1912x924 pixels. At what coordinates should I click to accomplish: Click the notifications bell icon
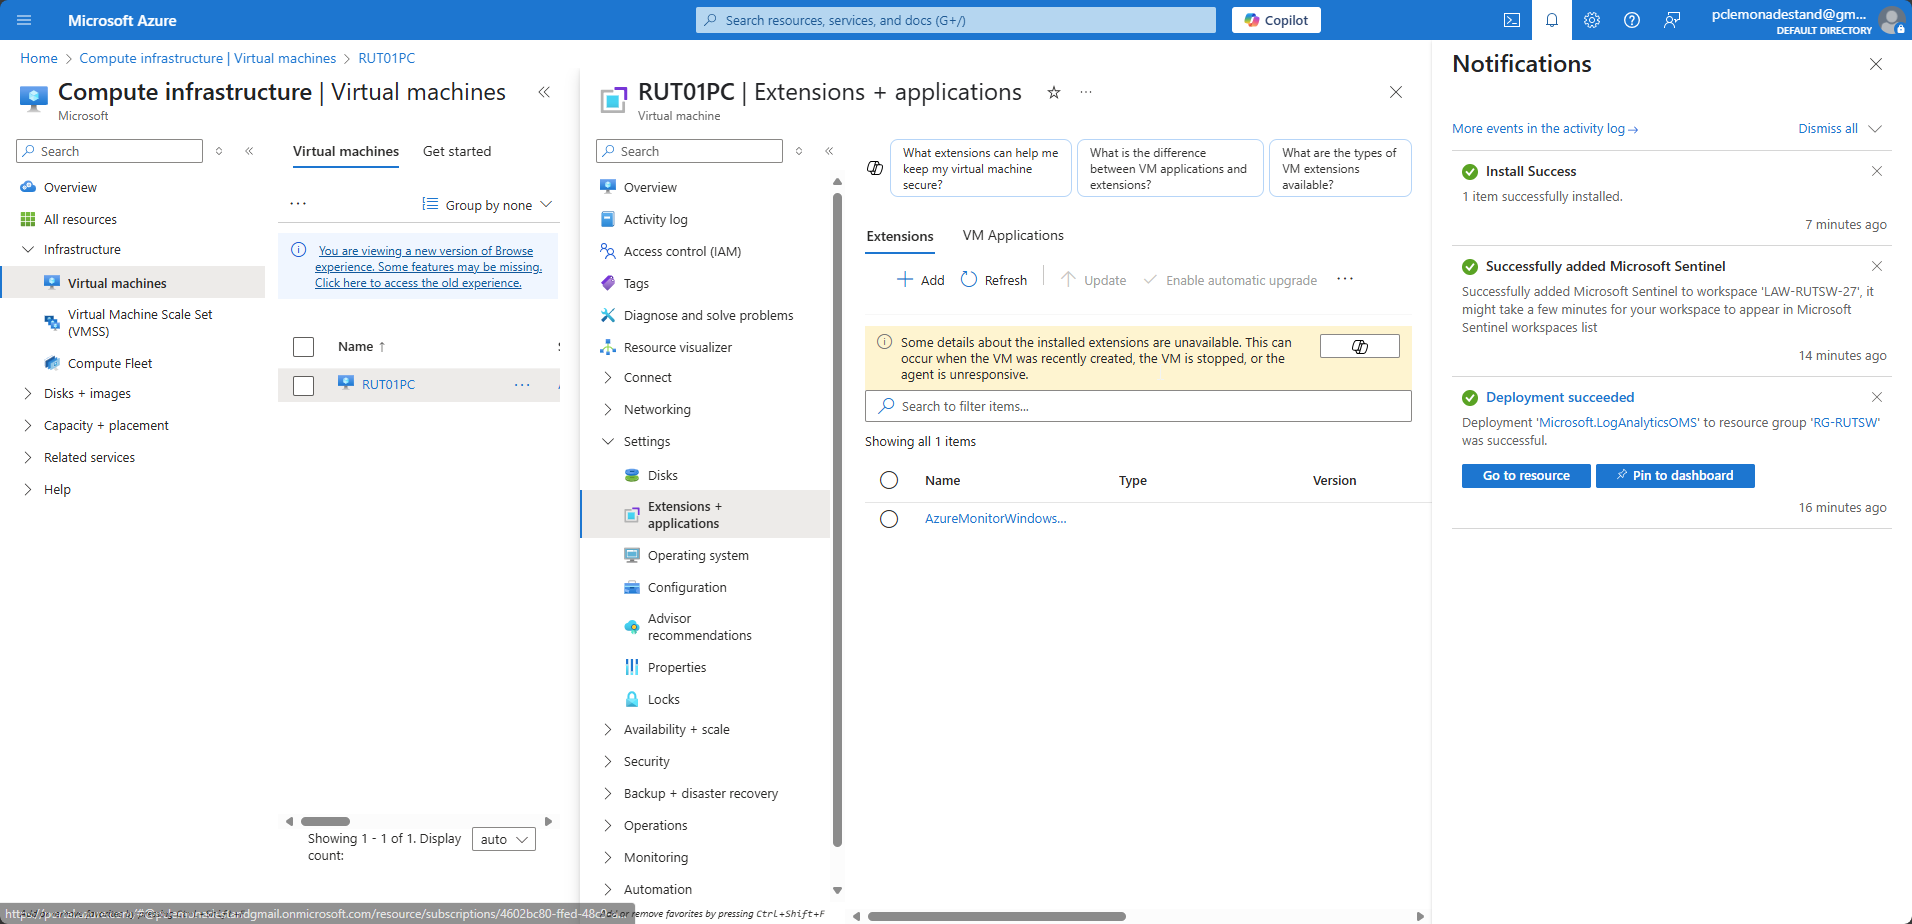tap(1552, 20)
